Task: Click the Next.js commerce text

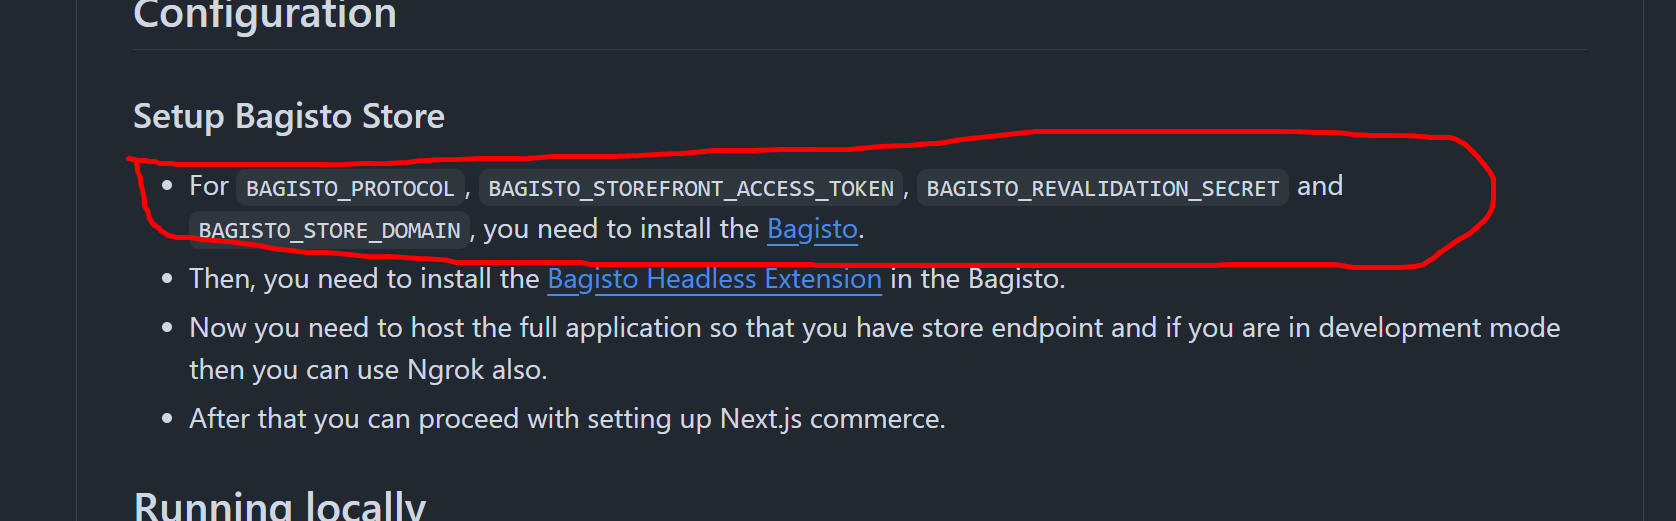Action: point(831,418)
